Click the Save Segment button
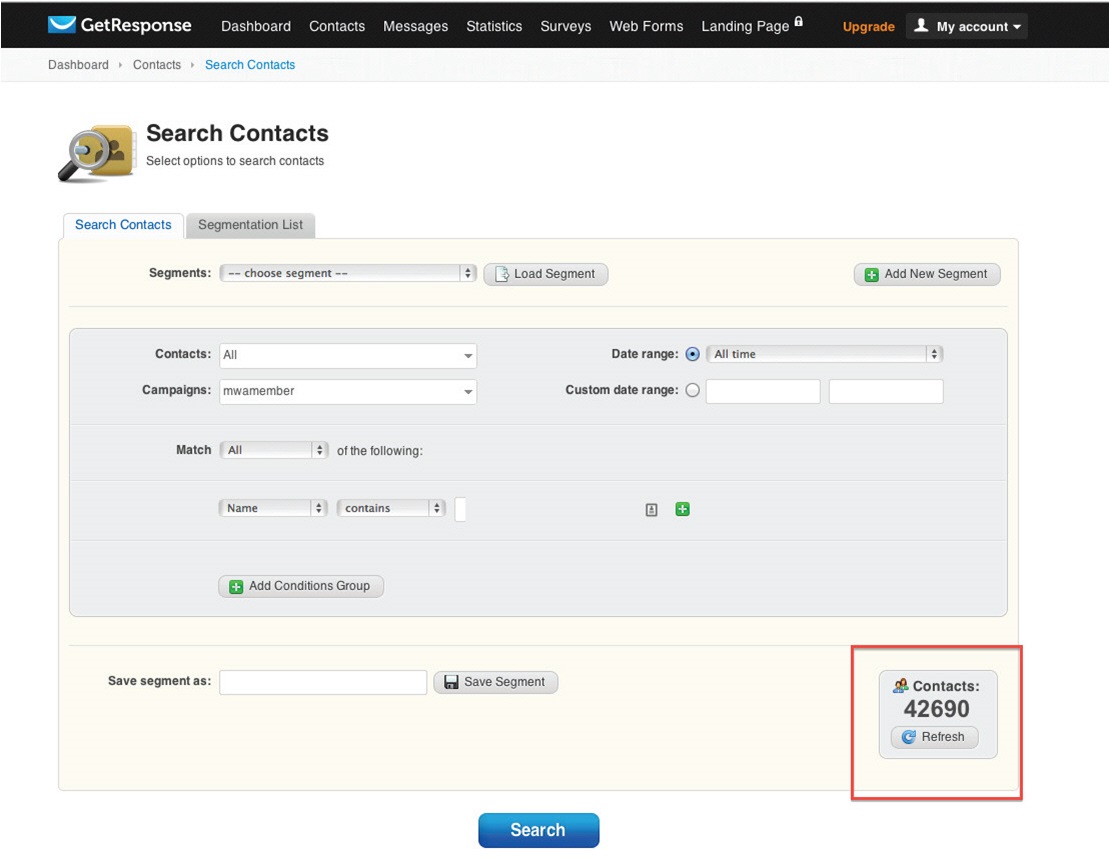This screenshot has height=864, width=1110. click(x=496, y=682)
